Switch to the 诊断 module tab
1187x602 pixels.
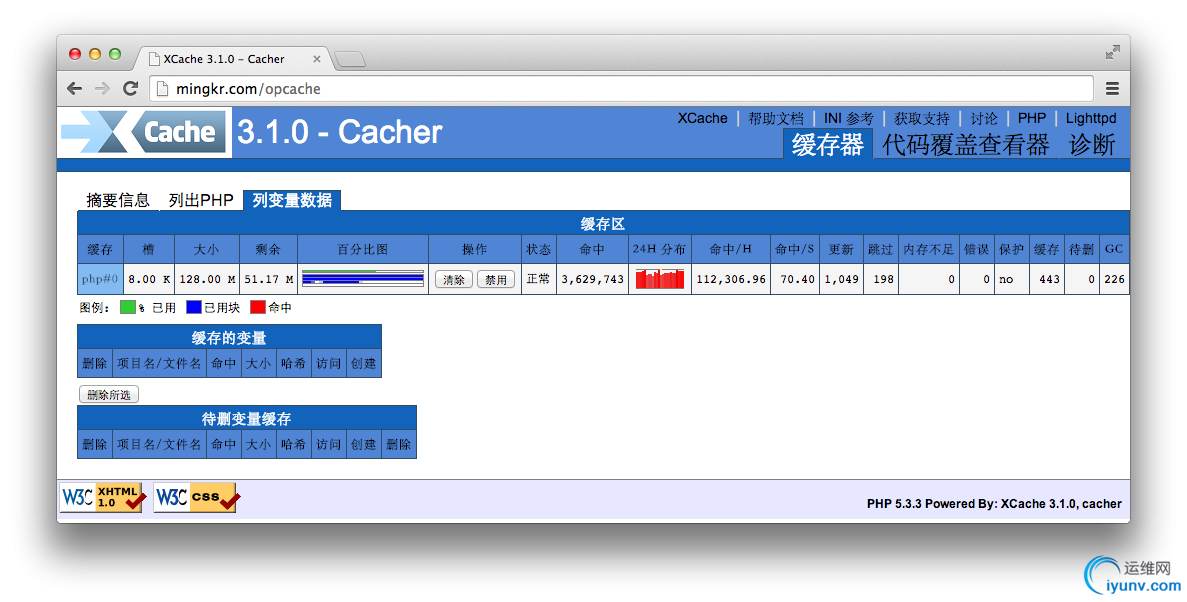[1092, 144]
